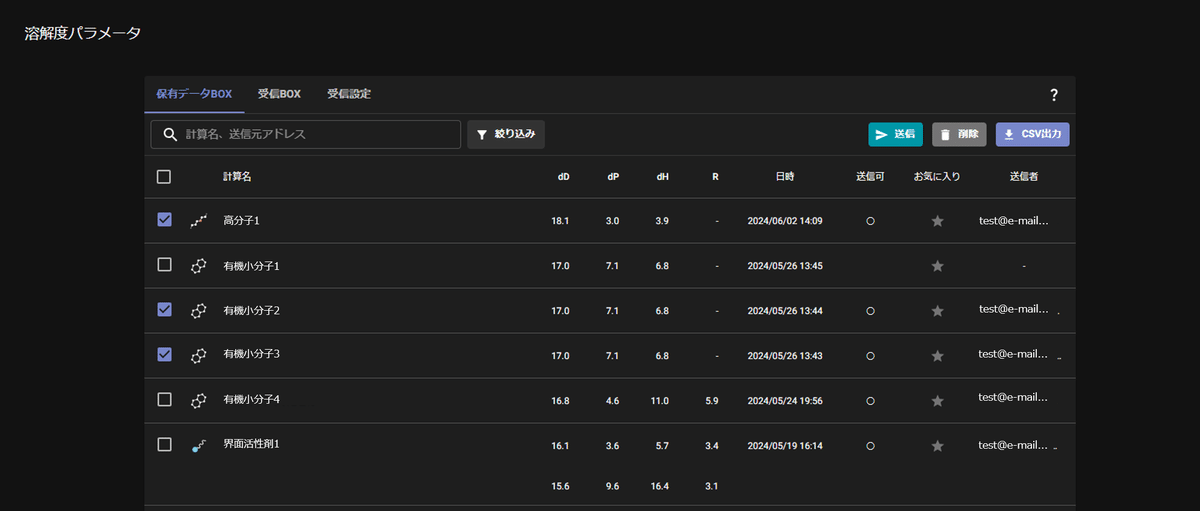The width and height of the screenshot is (1200, 511).
Task: Select the 有機小分子3 calculation name
Action: (251, 354)
